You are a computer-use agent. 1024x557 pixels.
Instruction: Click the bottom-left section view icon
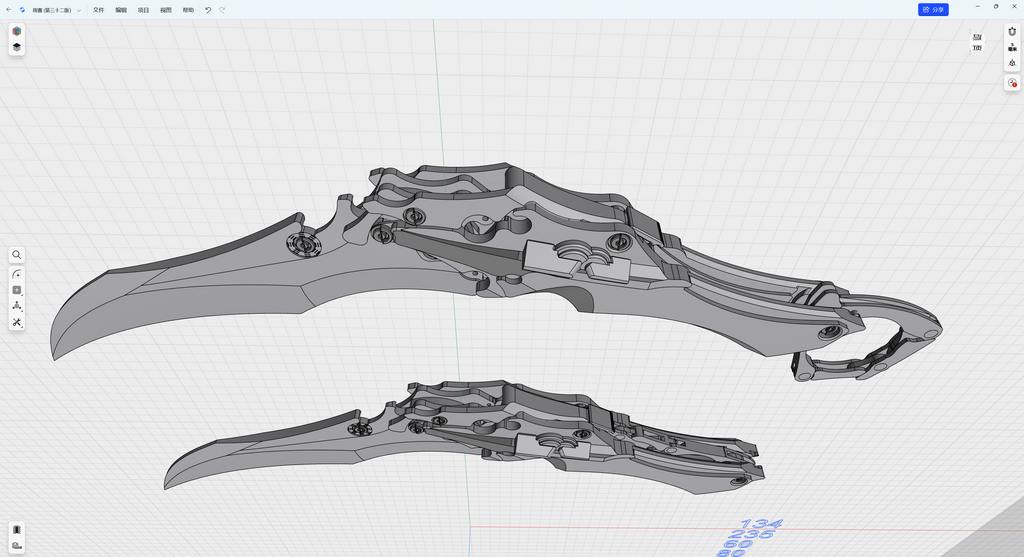pyautogui.click(x=17, y=530)
